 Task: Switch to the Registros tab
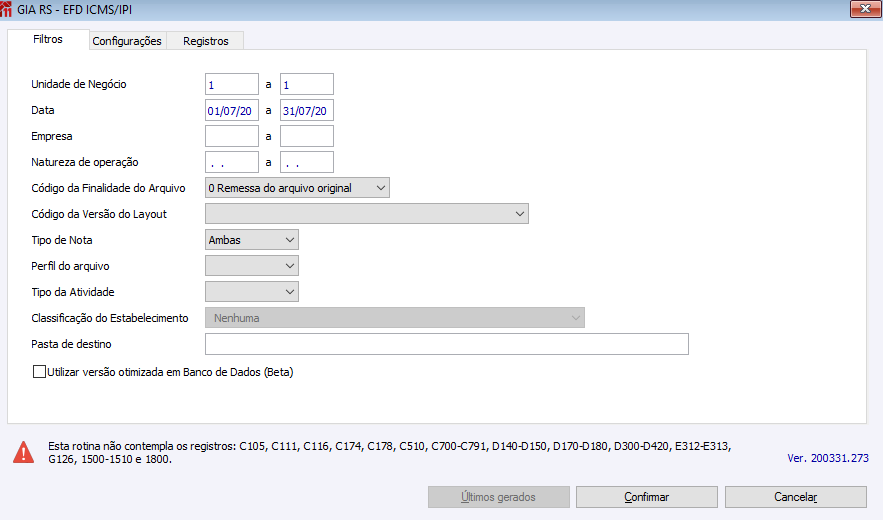[206, 41]
